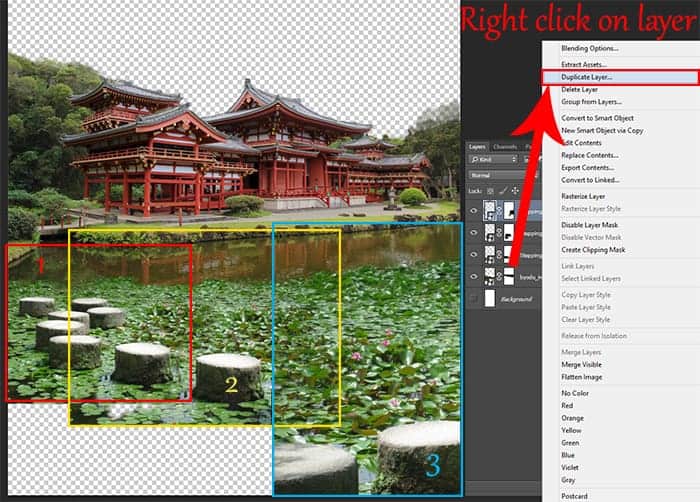700x502 pixels.
Task: Click thumbnail of layer just above Background
Action: point(490,276)
